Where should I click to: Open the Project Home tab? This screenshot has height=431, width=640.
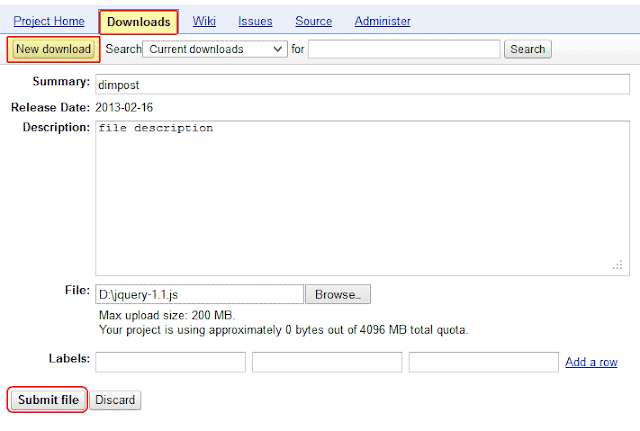(49, 21)
